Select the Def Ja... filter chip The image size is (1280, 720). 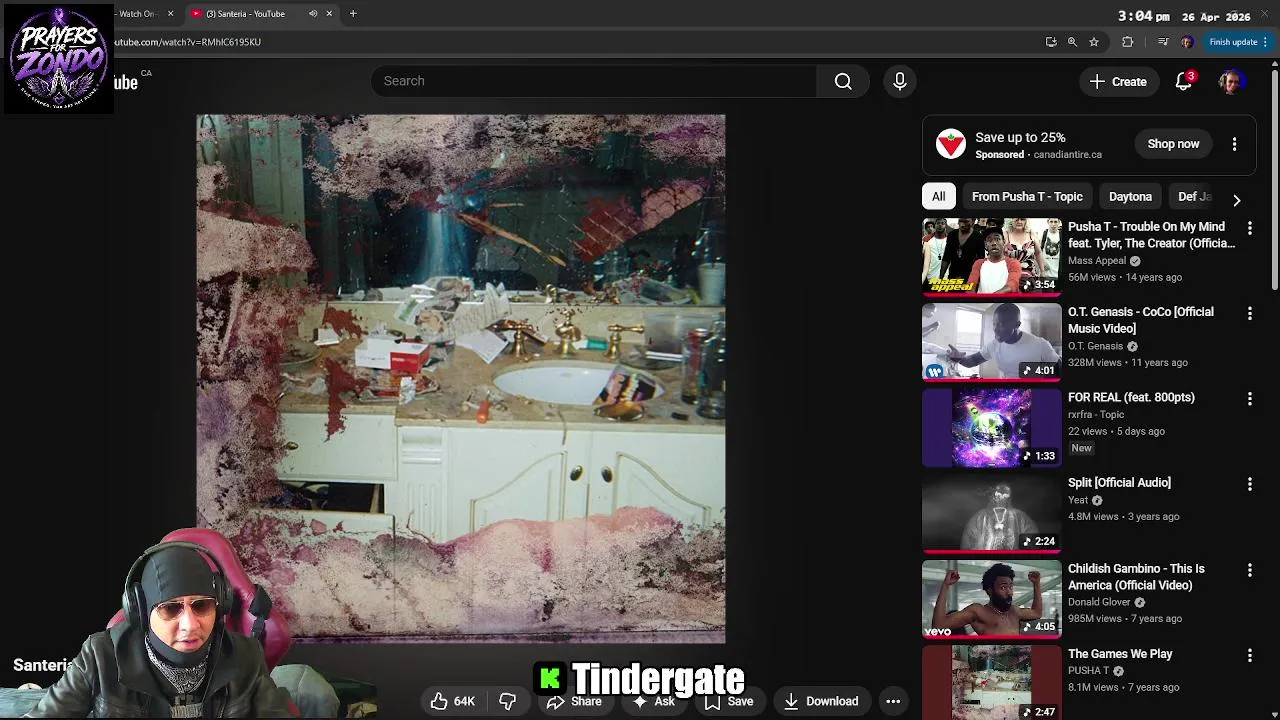coord(1194,197)
